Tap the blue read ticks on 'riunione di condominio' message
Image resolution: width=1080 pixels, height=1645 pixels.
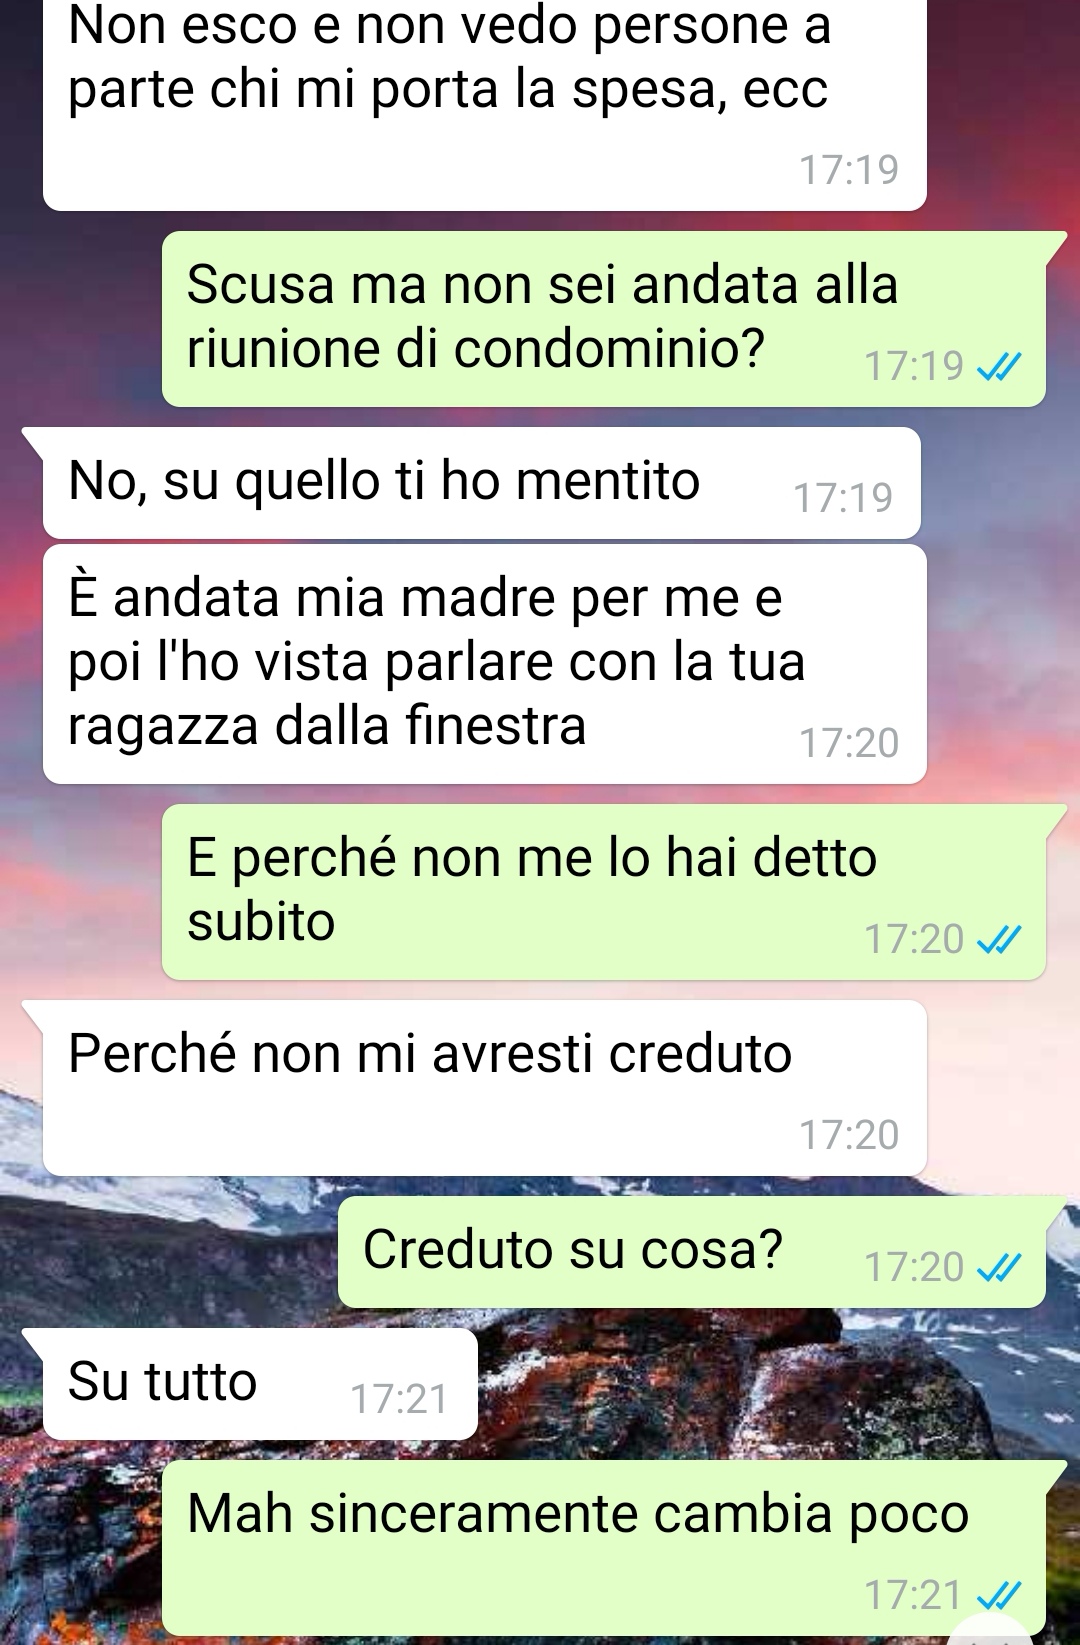(999, 369)
